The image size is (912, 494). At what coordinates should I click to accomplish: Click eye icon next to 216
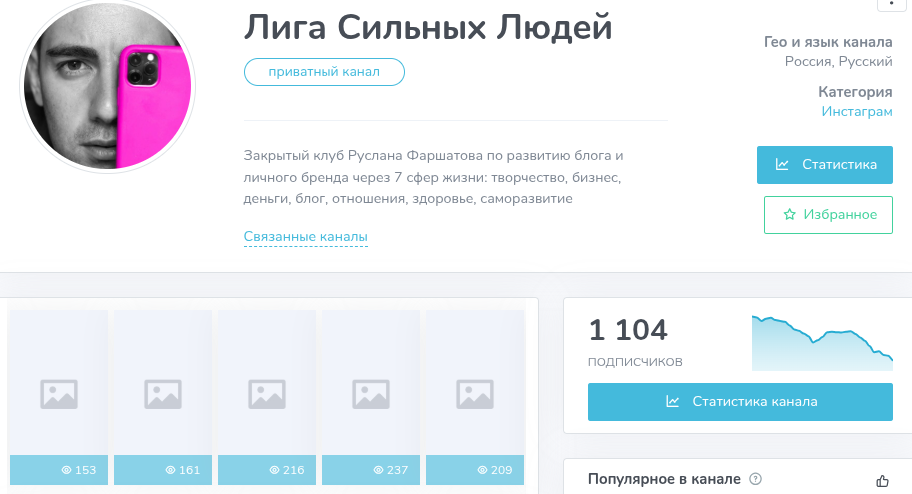coord(275,470)
